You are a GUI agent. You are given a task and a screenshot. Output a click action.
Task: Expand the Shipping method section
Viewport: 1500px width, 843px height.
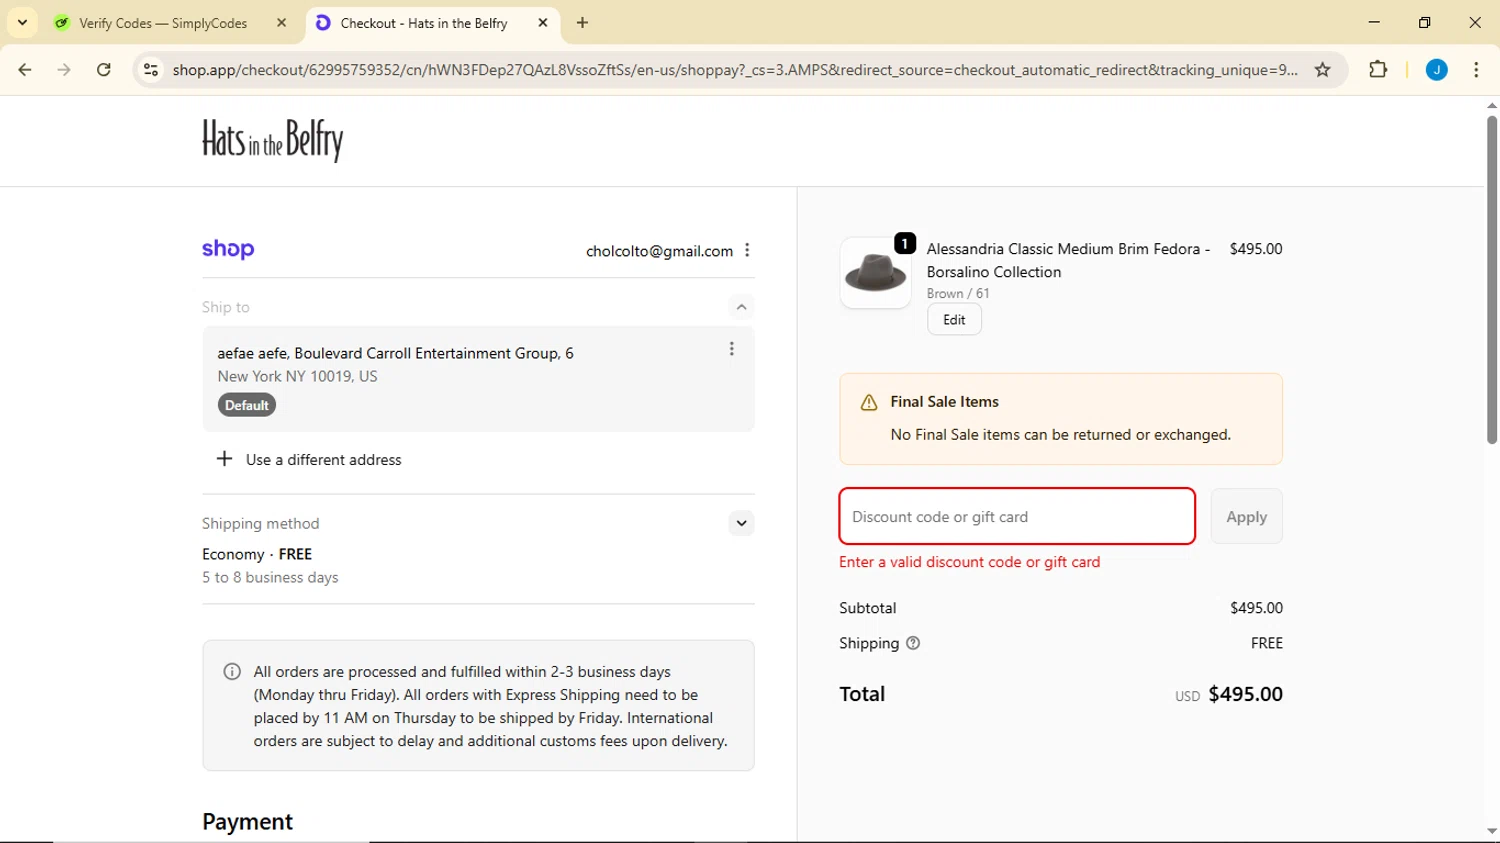741,523
